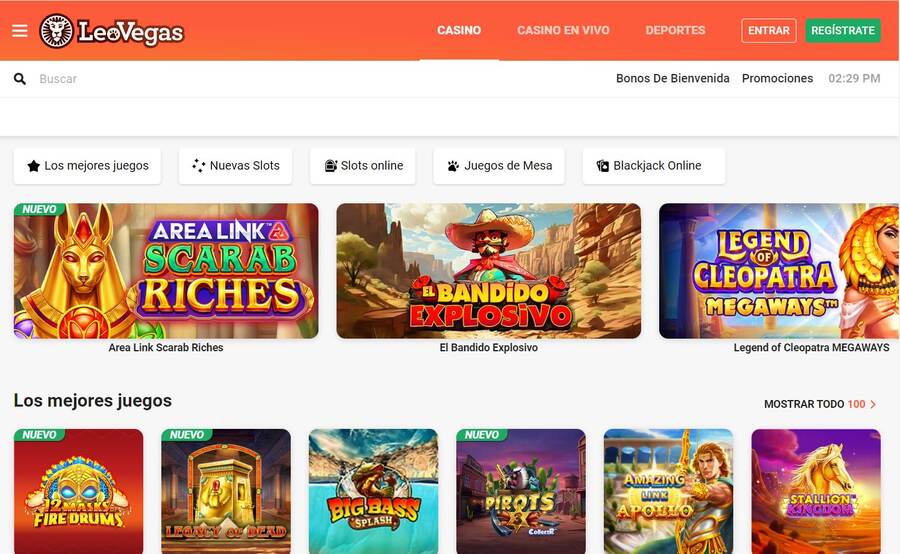
Task: Click the search magnifier icon
Action: (x=20, y=79)
